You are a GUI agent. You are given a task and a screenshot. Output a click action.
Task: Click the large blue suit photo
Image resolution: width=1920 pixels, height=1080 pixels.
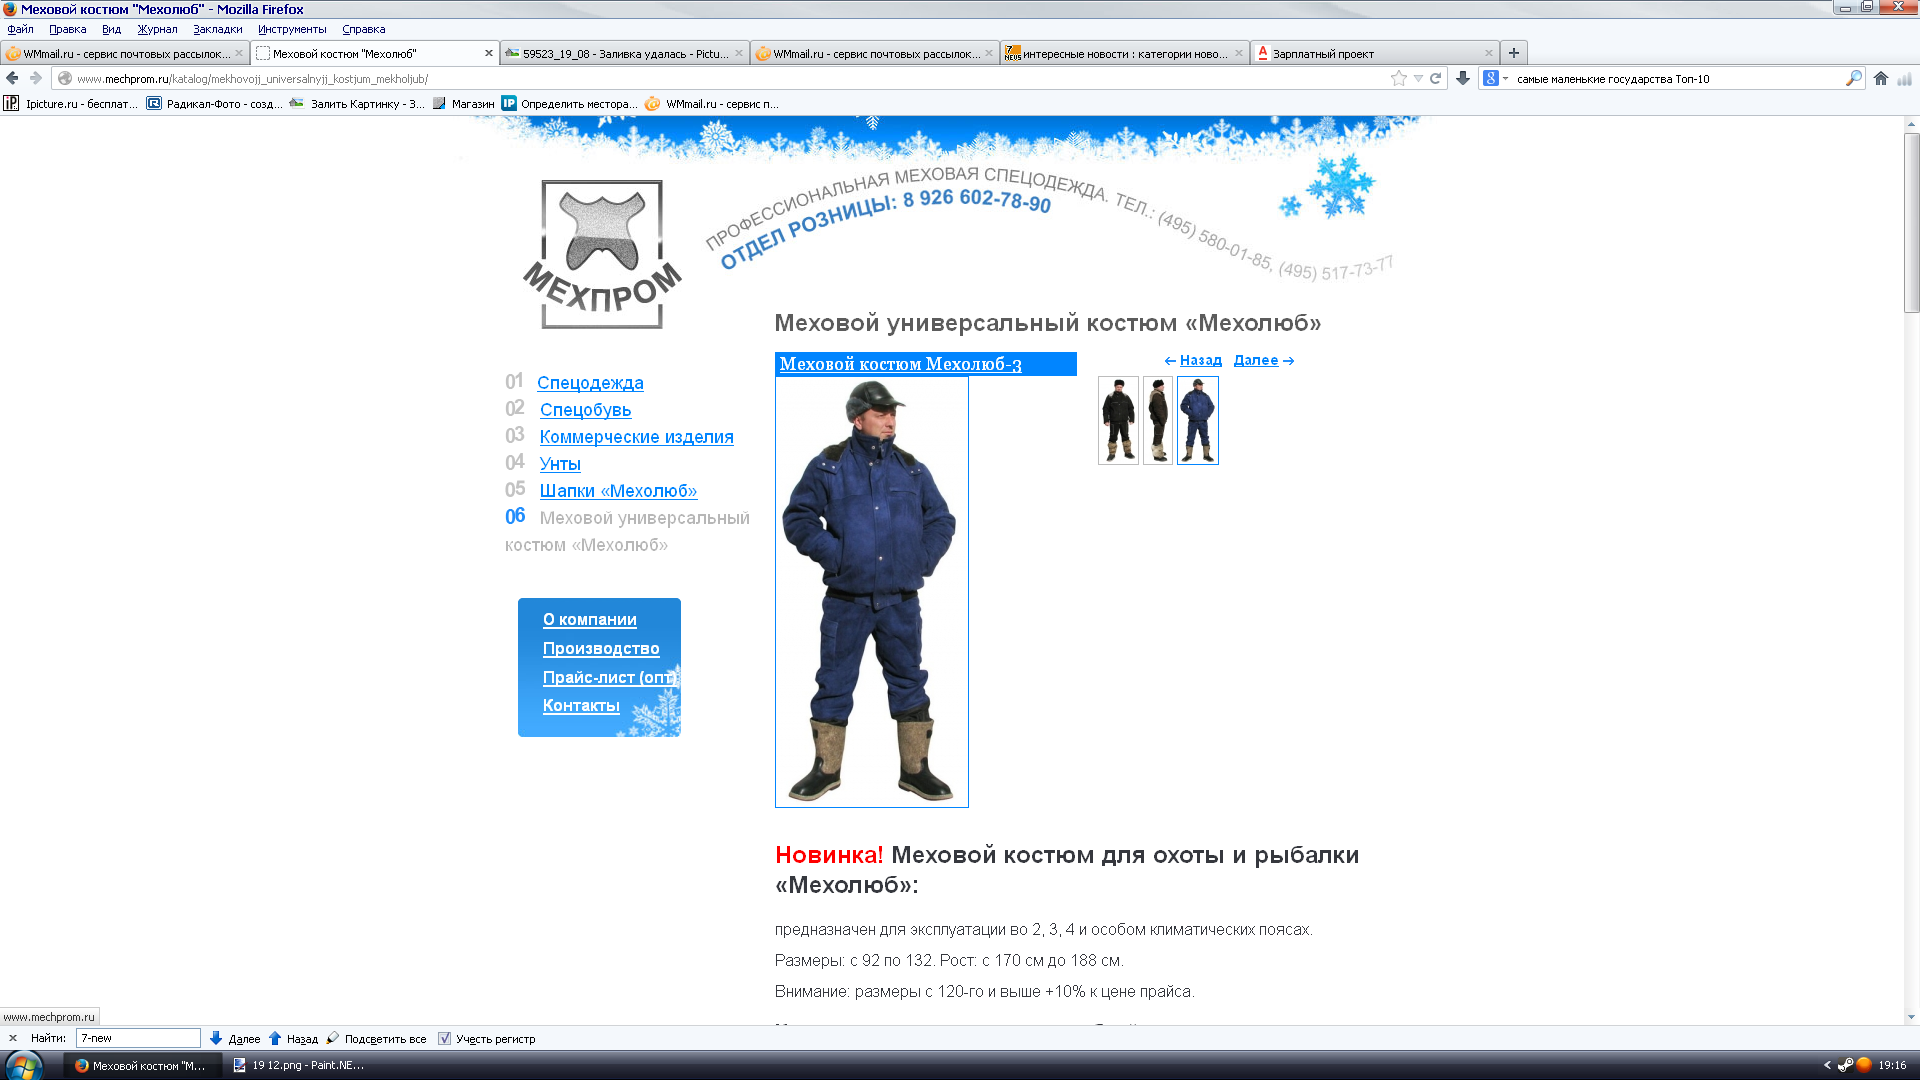pyautogui.click(x=872, y=592)
